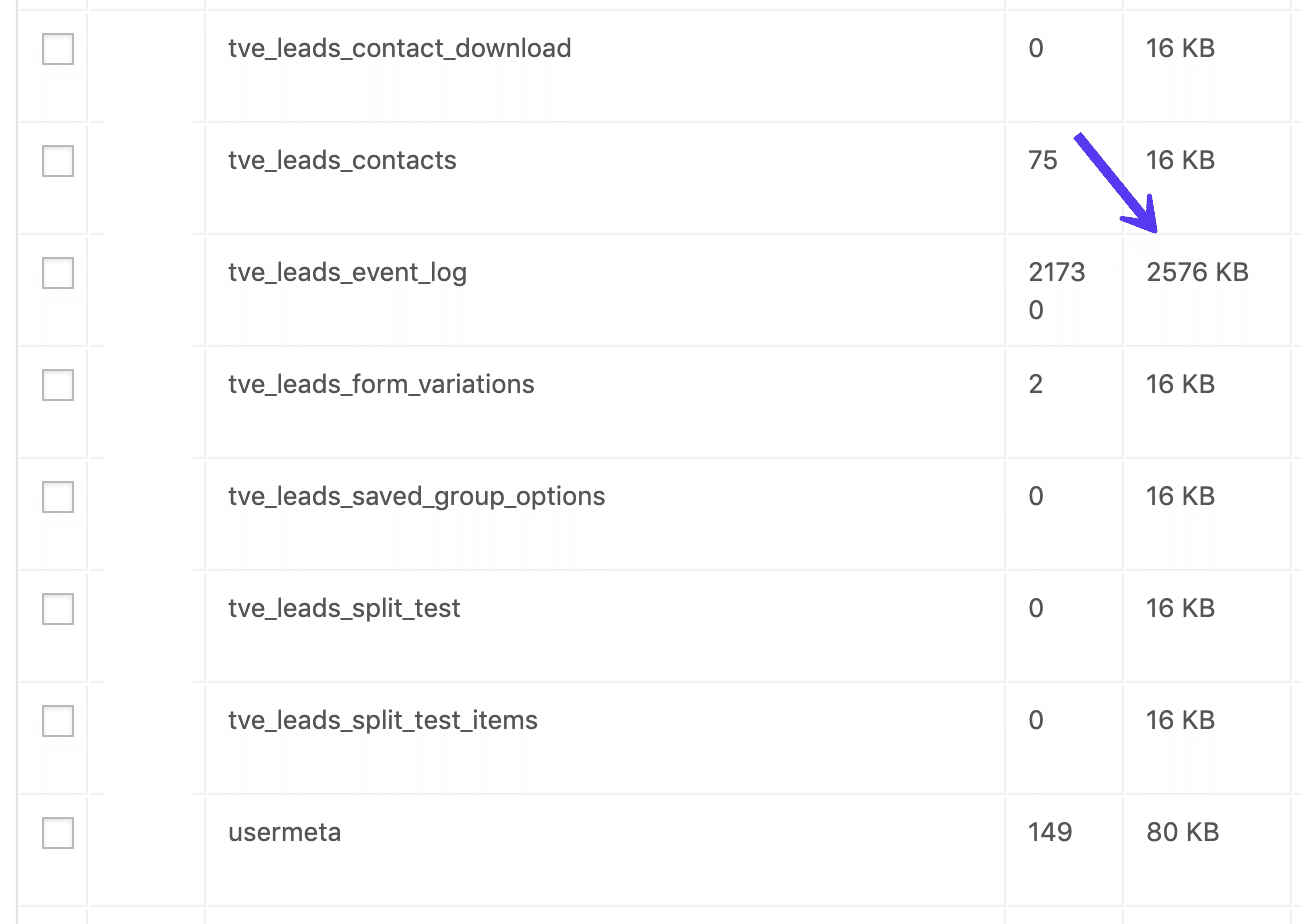The width and height of the screenshot is (1300, 924).
Task: Select the tve_leads_event_log checkbox
Action: [57, 272]
